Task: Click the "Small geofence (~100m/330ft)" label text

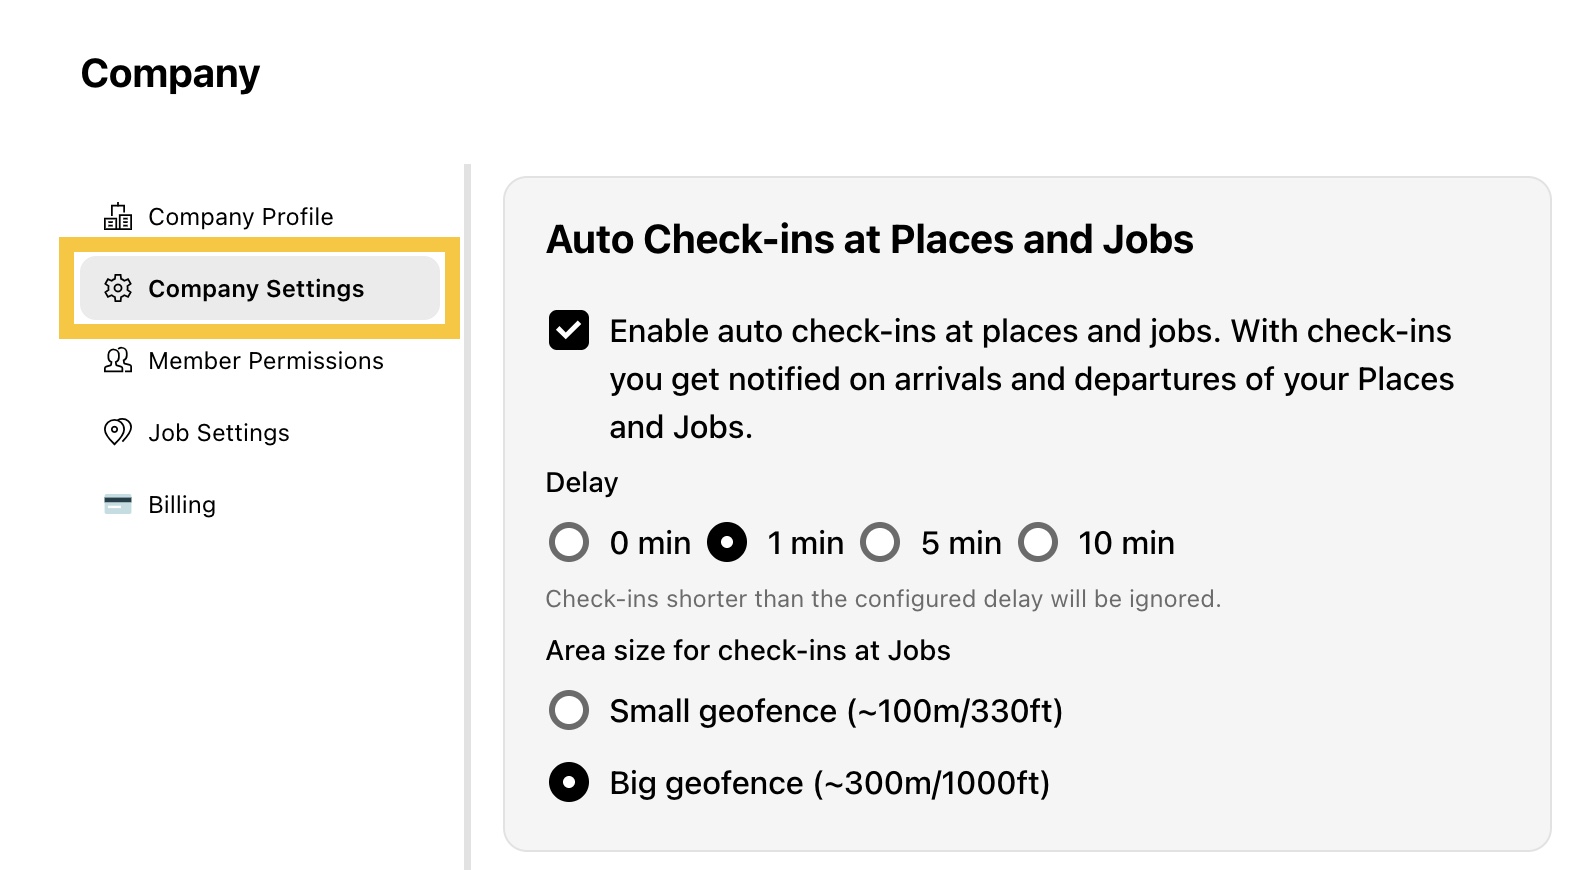Action: click(x=836, y=711)
